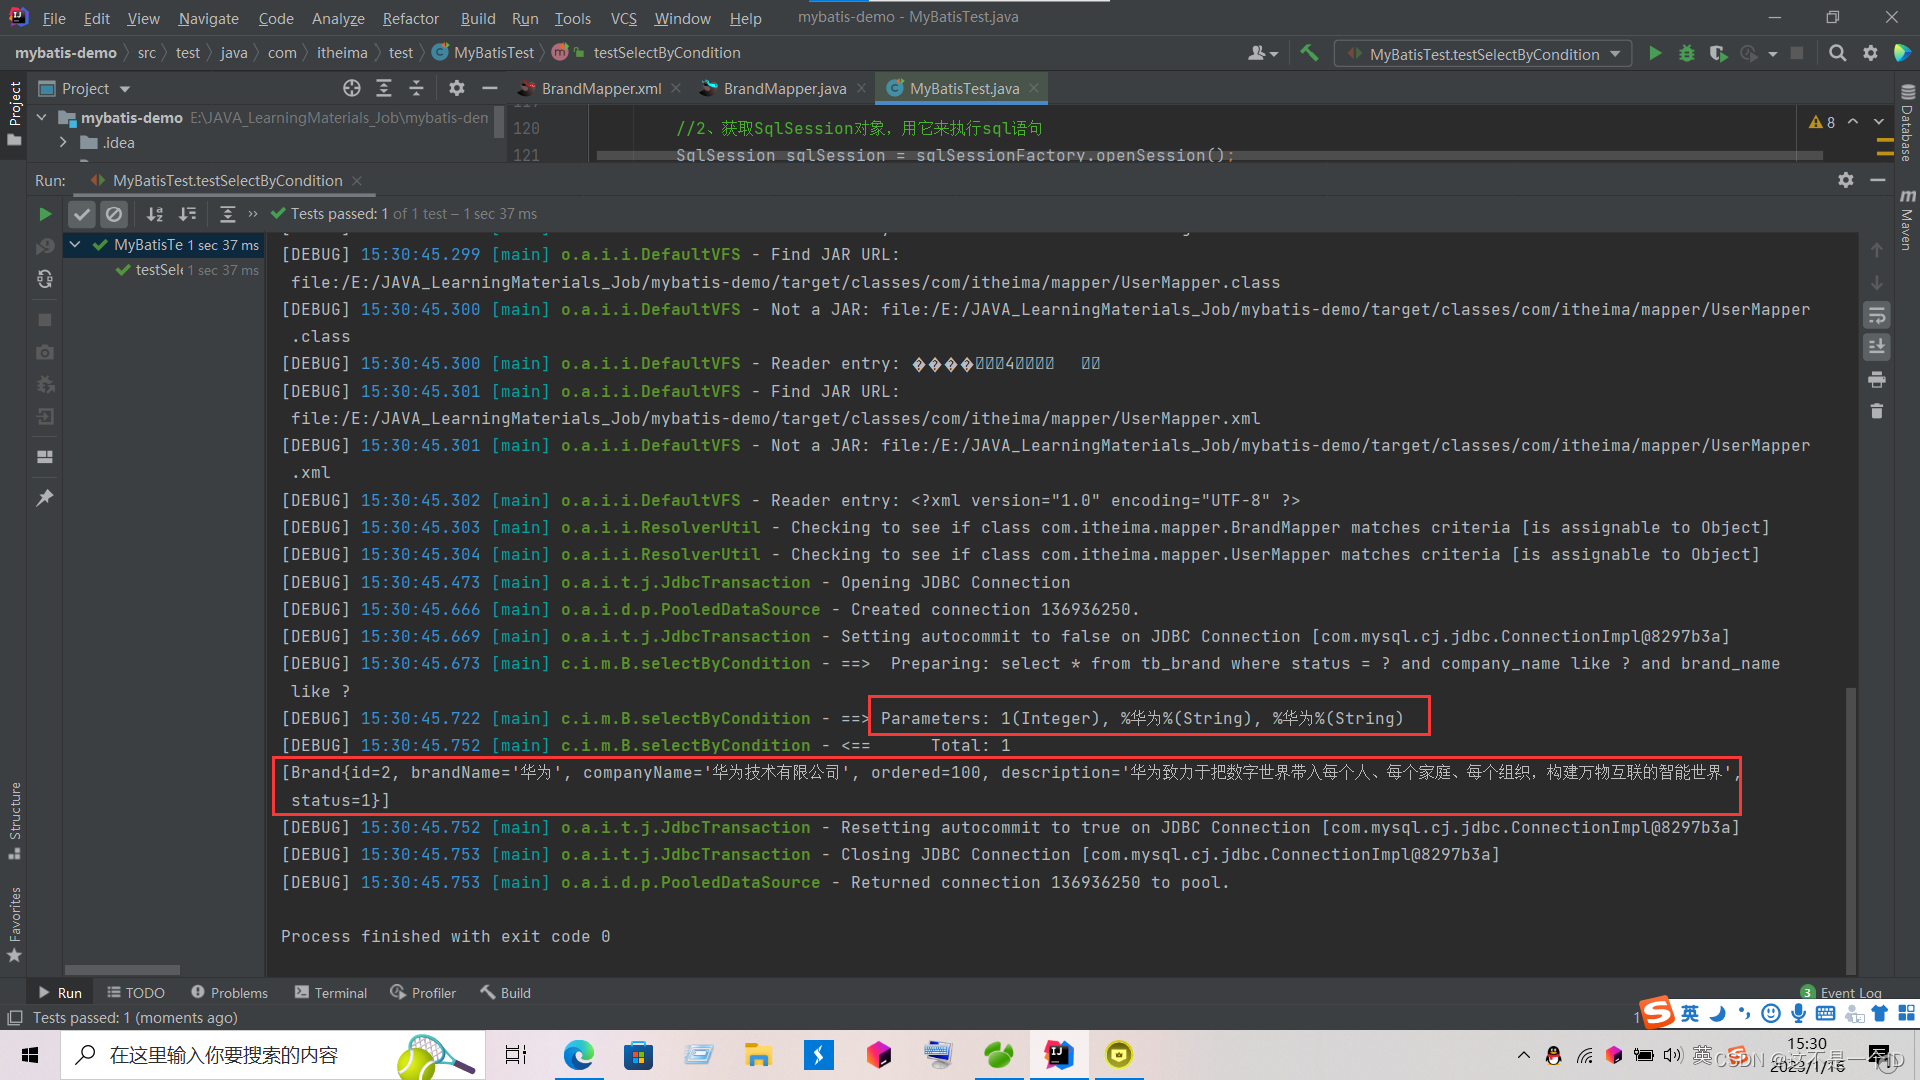The width and height of the screenshot is (1920, 1080).
Task: Hide the Run tool window
Action: 1878,180
